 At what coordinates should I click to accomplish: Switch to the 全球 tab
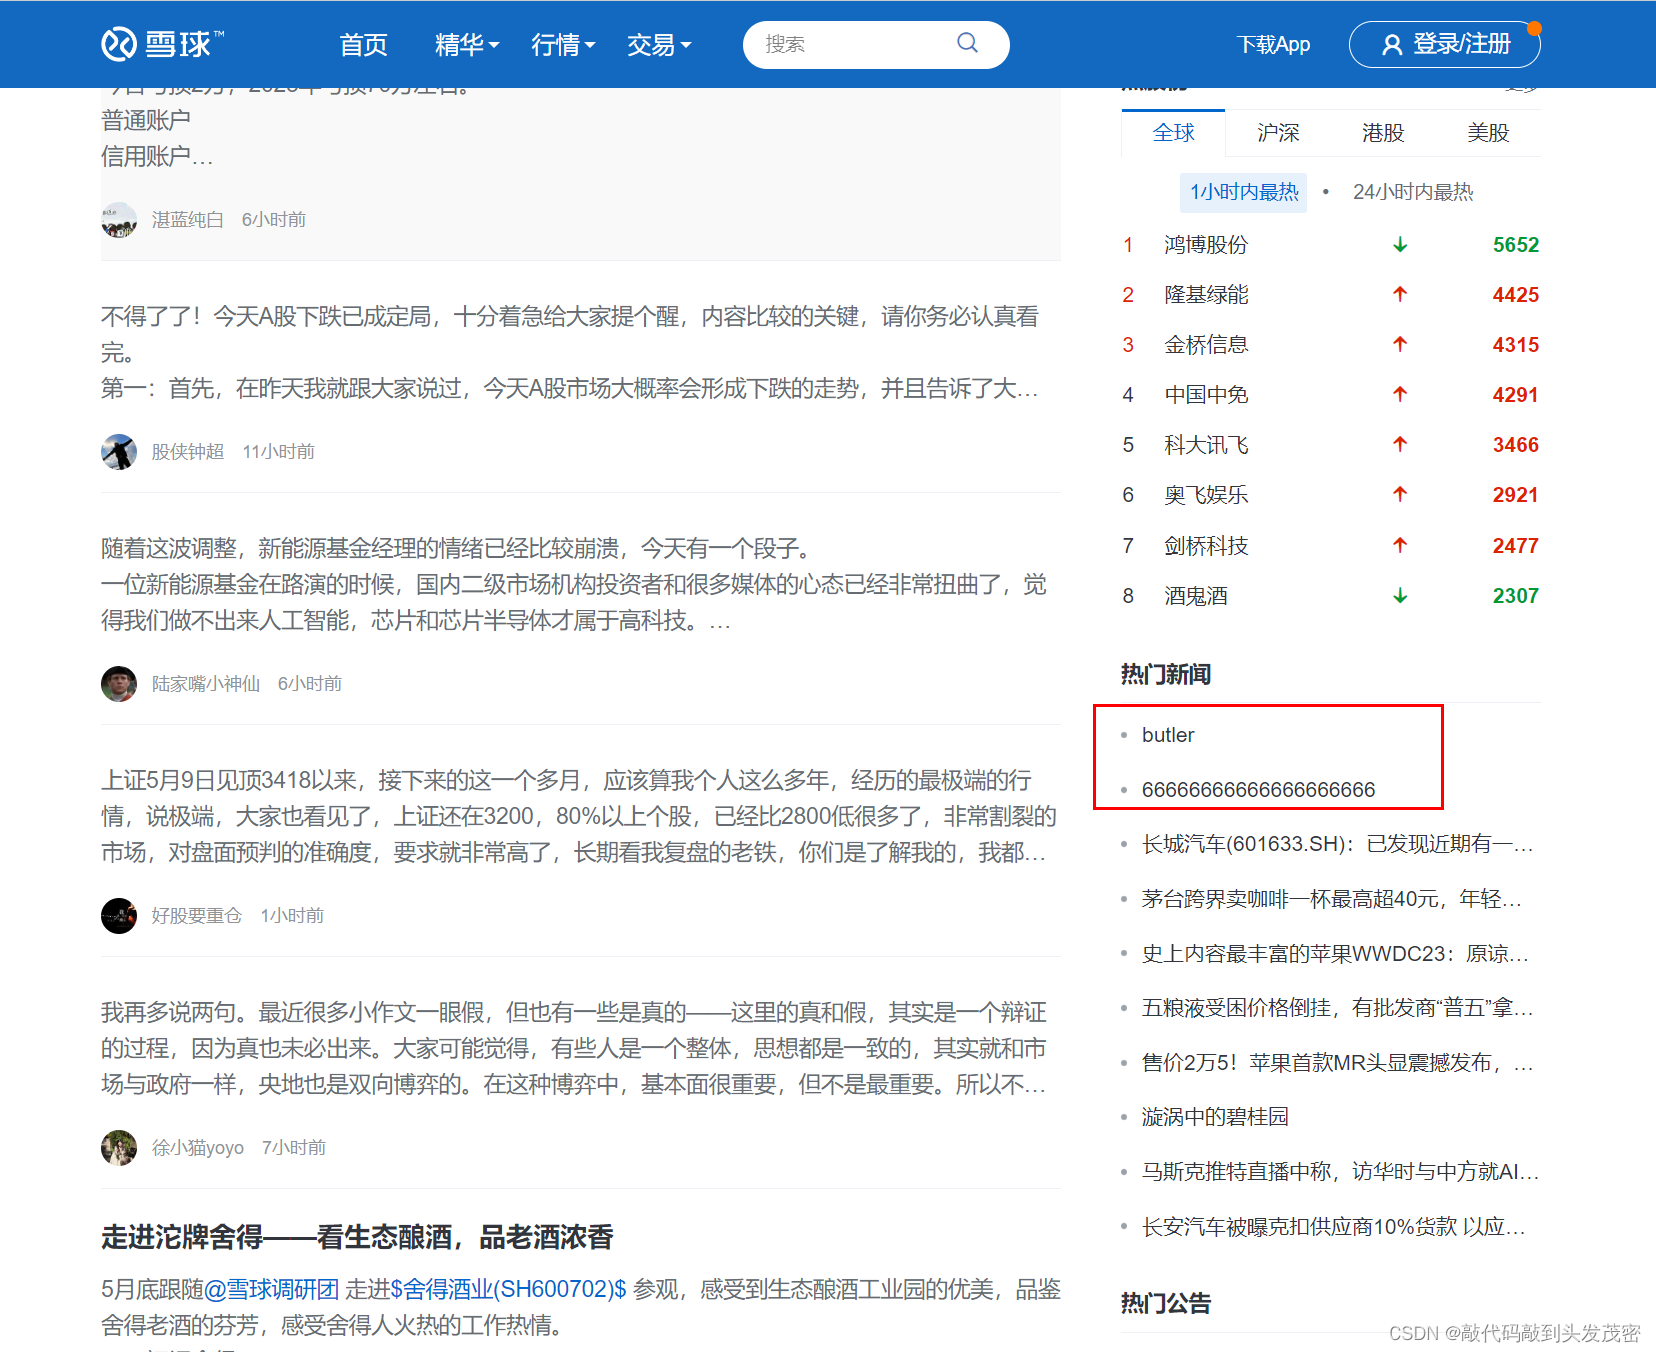pos(1173,133)
